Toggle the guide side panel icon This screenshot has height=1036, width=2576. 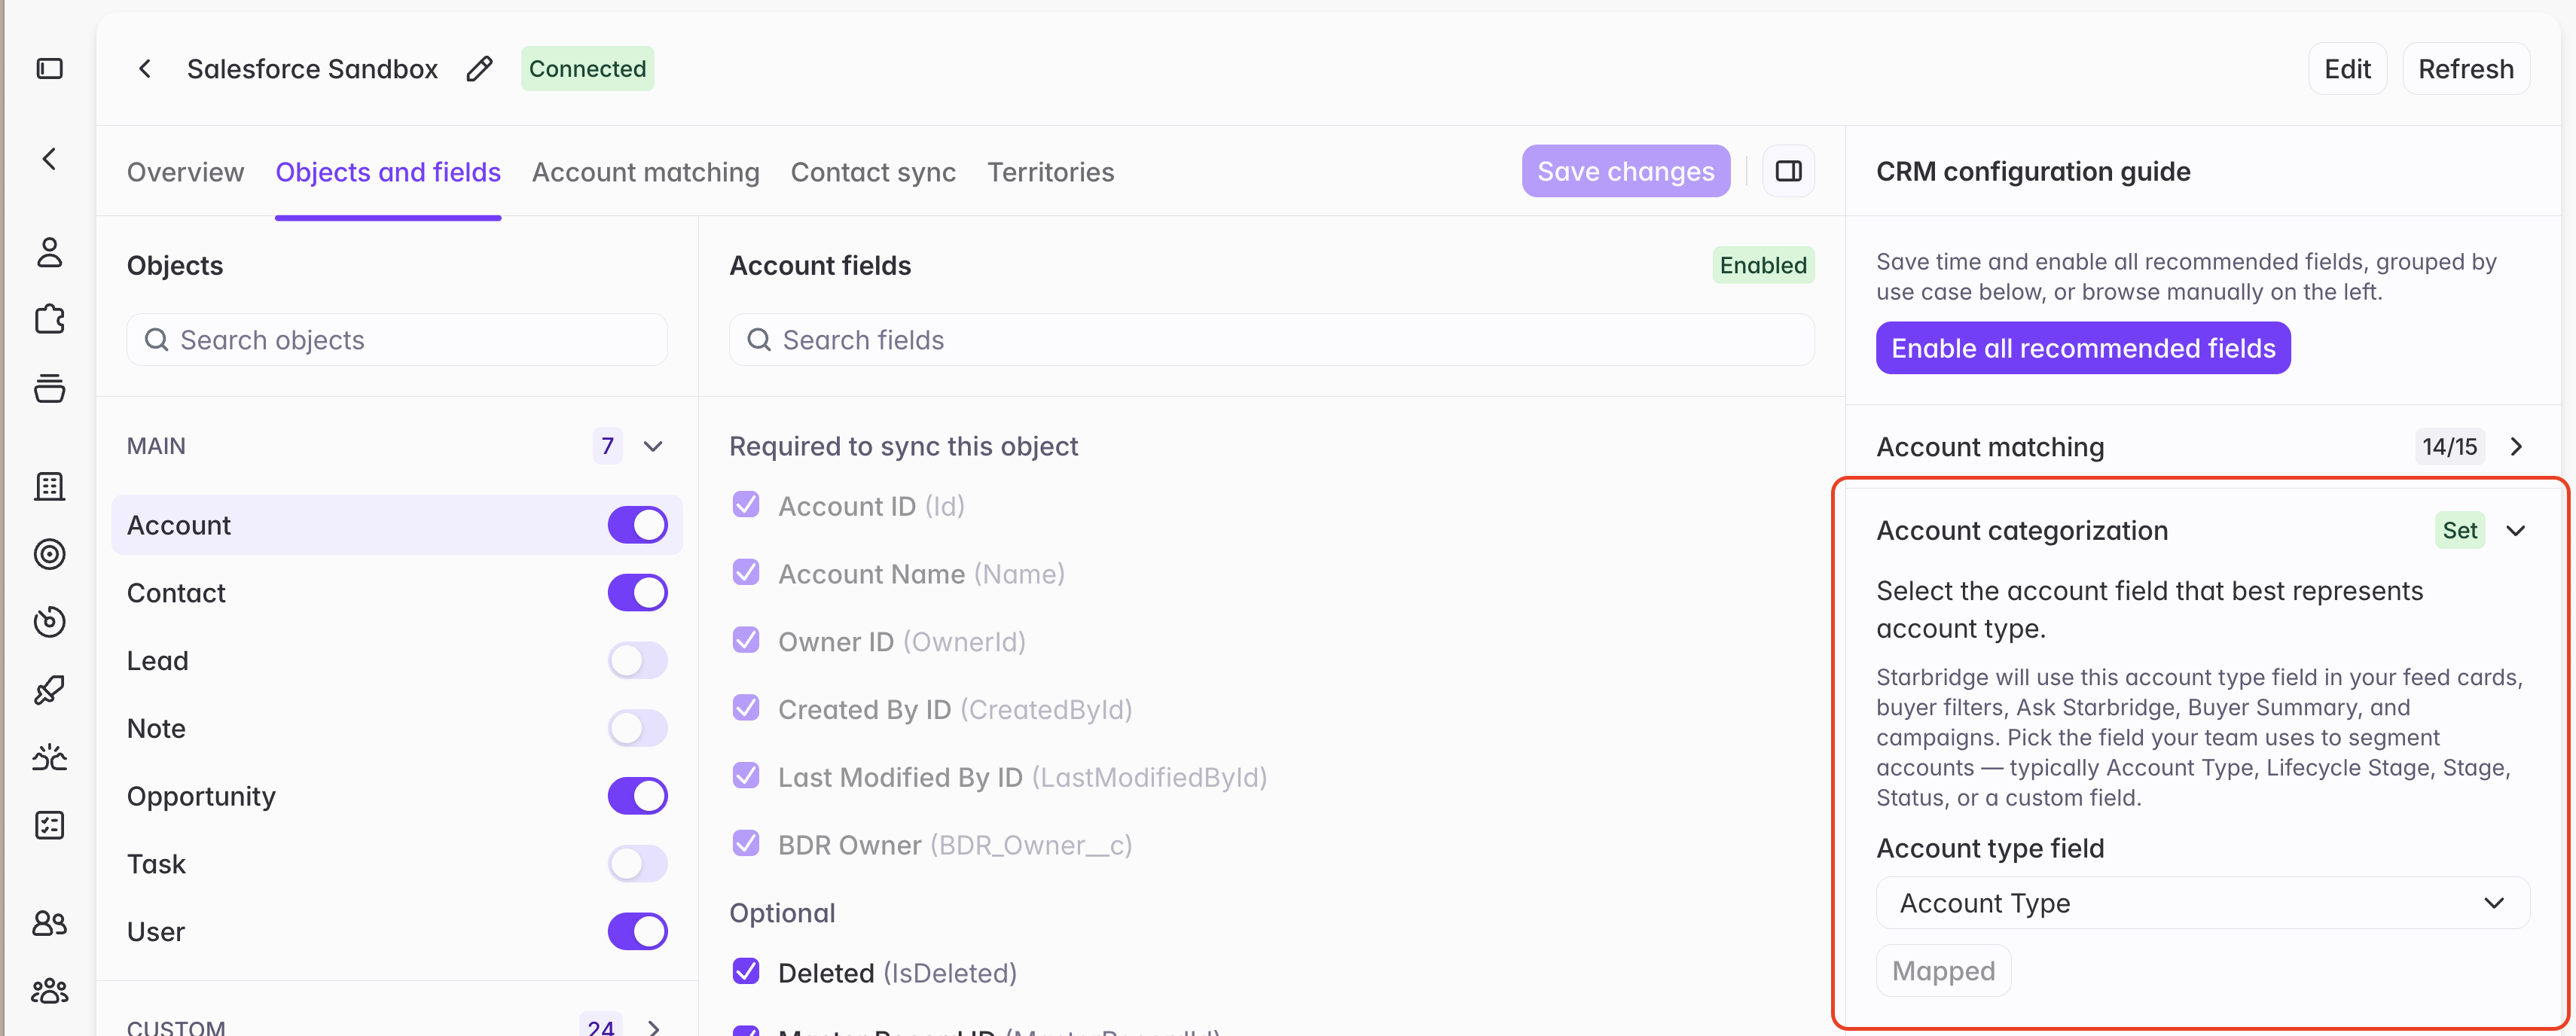1788,171
